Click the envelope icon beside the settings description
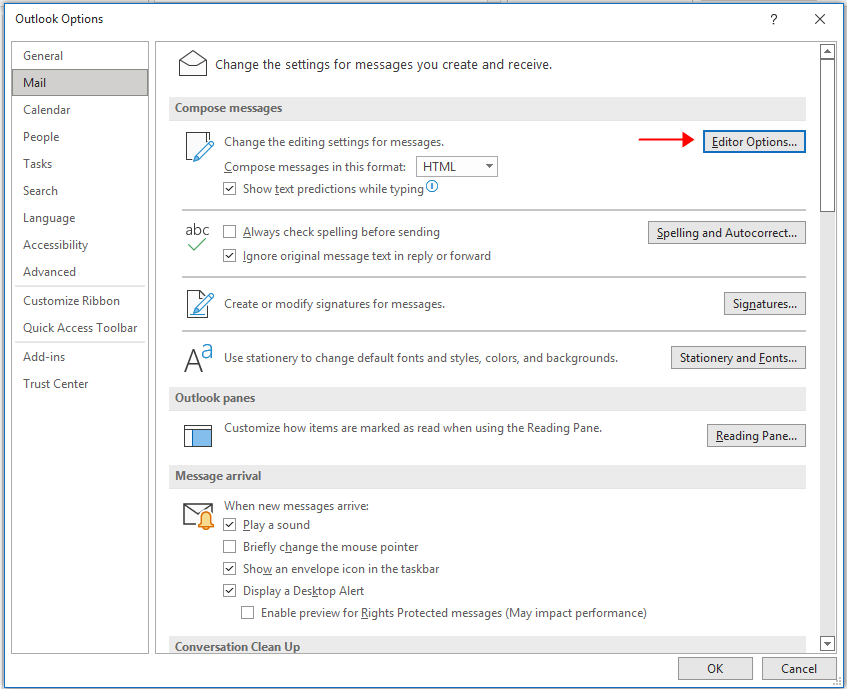This screenshot has height=689, width=847. click(193, 63)
